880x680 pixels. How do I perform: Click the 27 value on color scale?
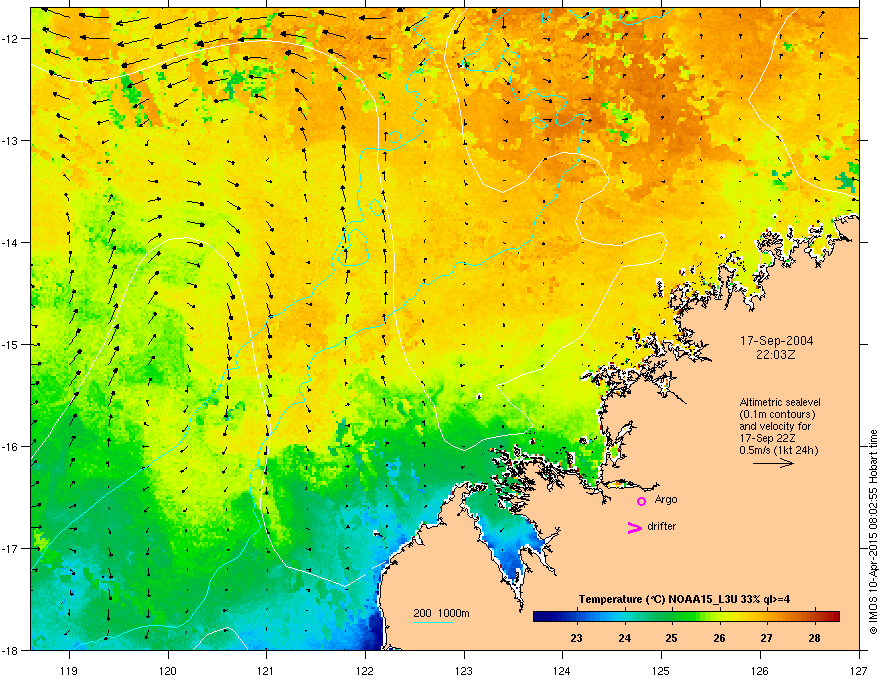[x=766, y=638]
